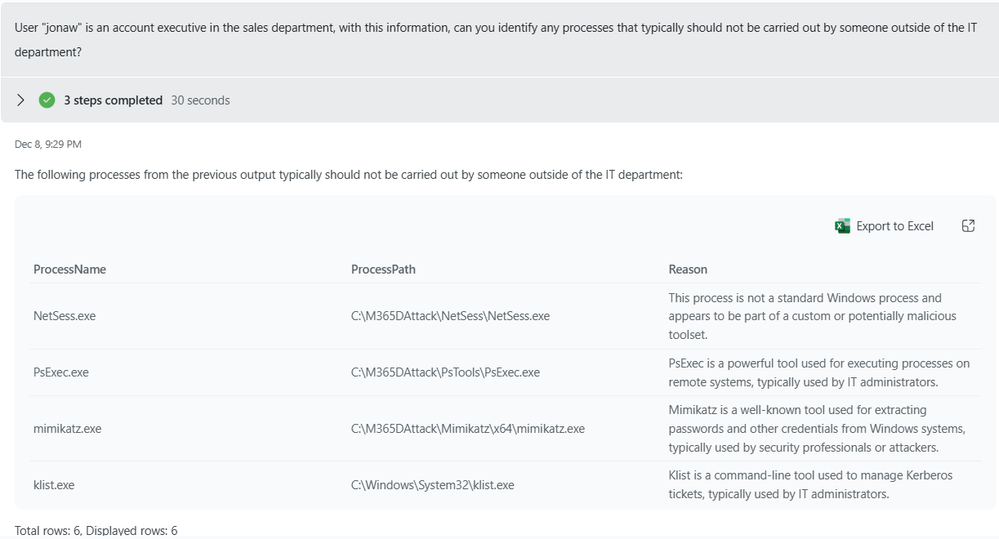This screenshot has height=539, width=999.
Task: Export the table to Excel
Action: tap(884, 226)
